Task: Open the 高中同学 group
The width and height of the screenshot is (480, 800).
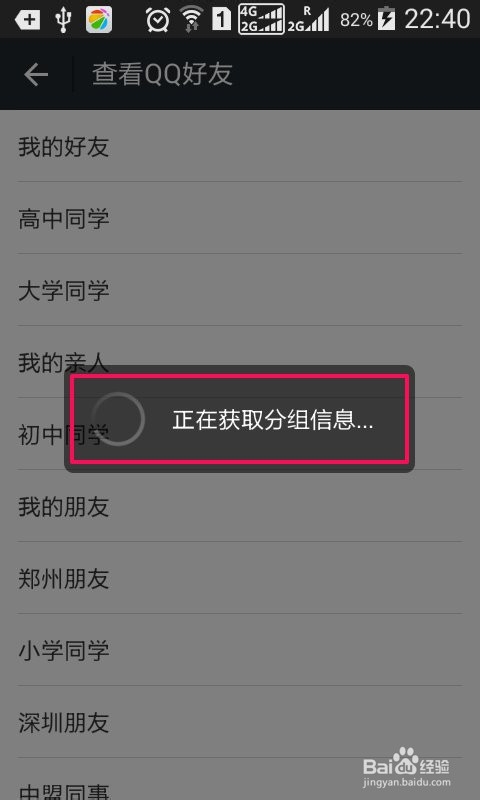Action: coord(240,218)
